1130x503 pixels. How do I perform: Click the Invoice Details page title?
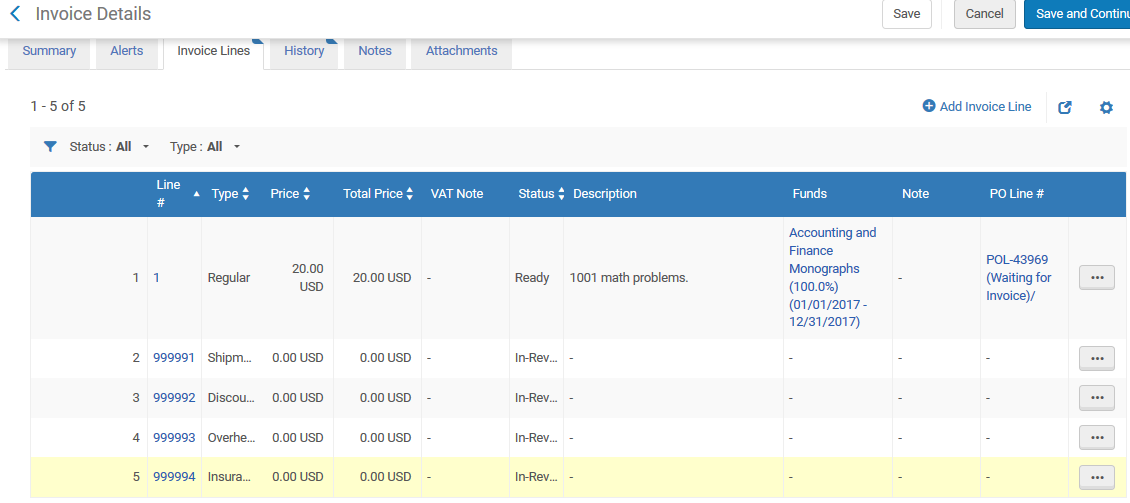click(93, 14)
